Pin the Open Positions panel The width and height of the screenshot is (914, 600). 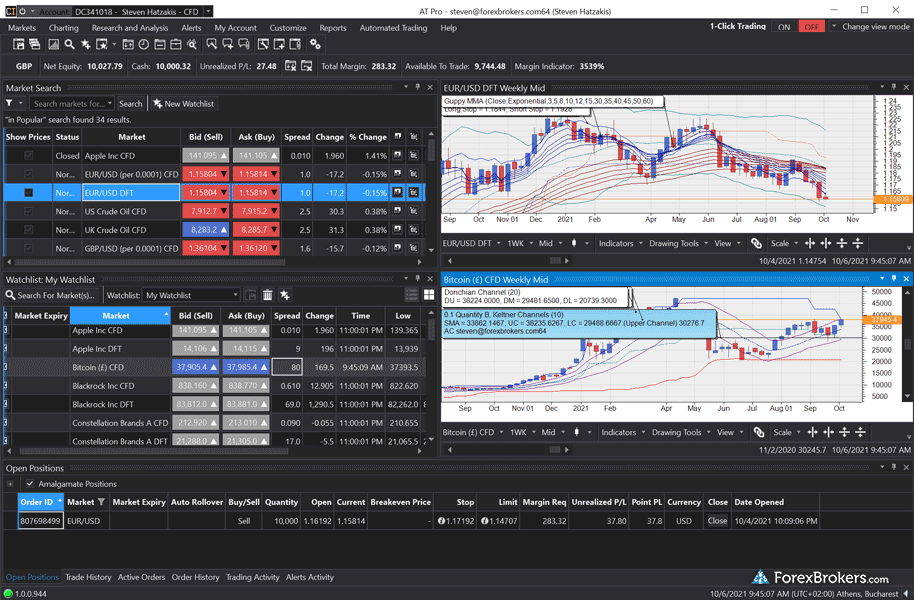point(894,468)
